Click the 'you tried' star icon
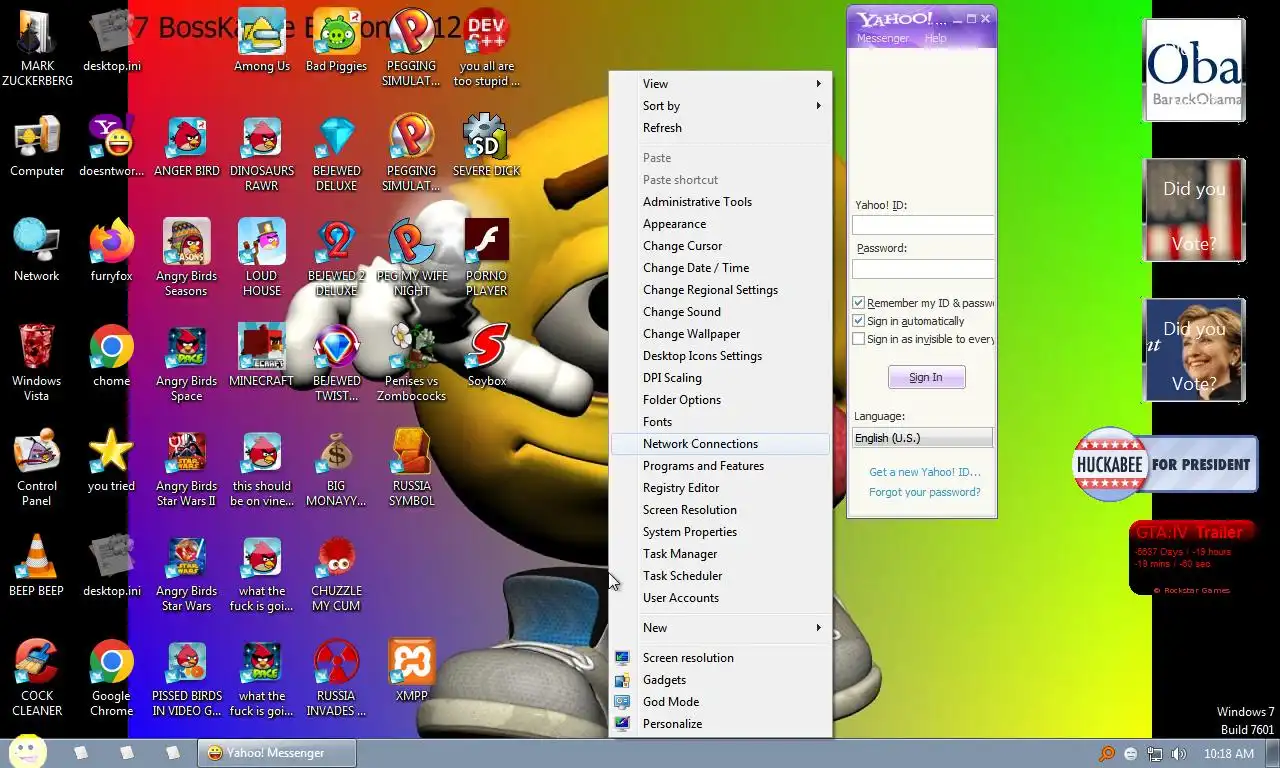This screenshot has height=768, width=1280. pyautogui.click(x=111, y=462)
